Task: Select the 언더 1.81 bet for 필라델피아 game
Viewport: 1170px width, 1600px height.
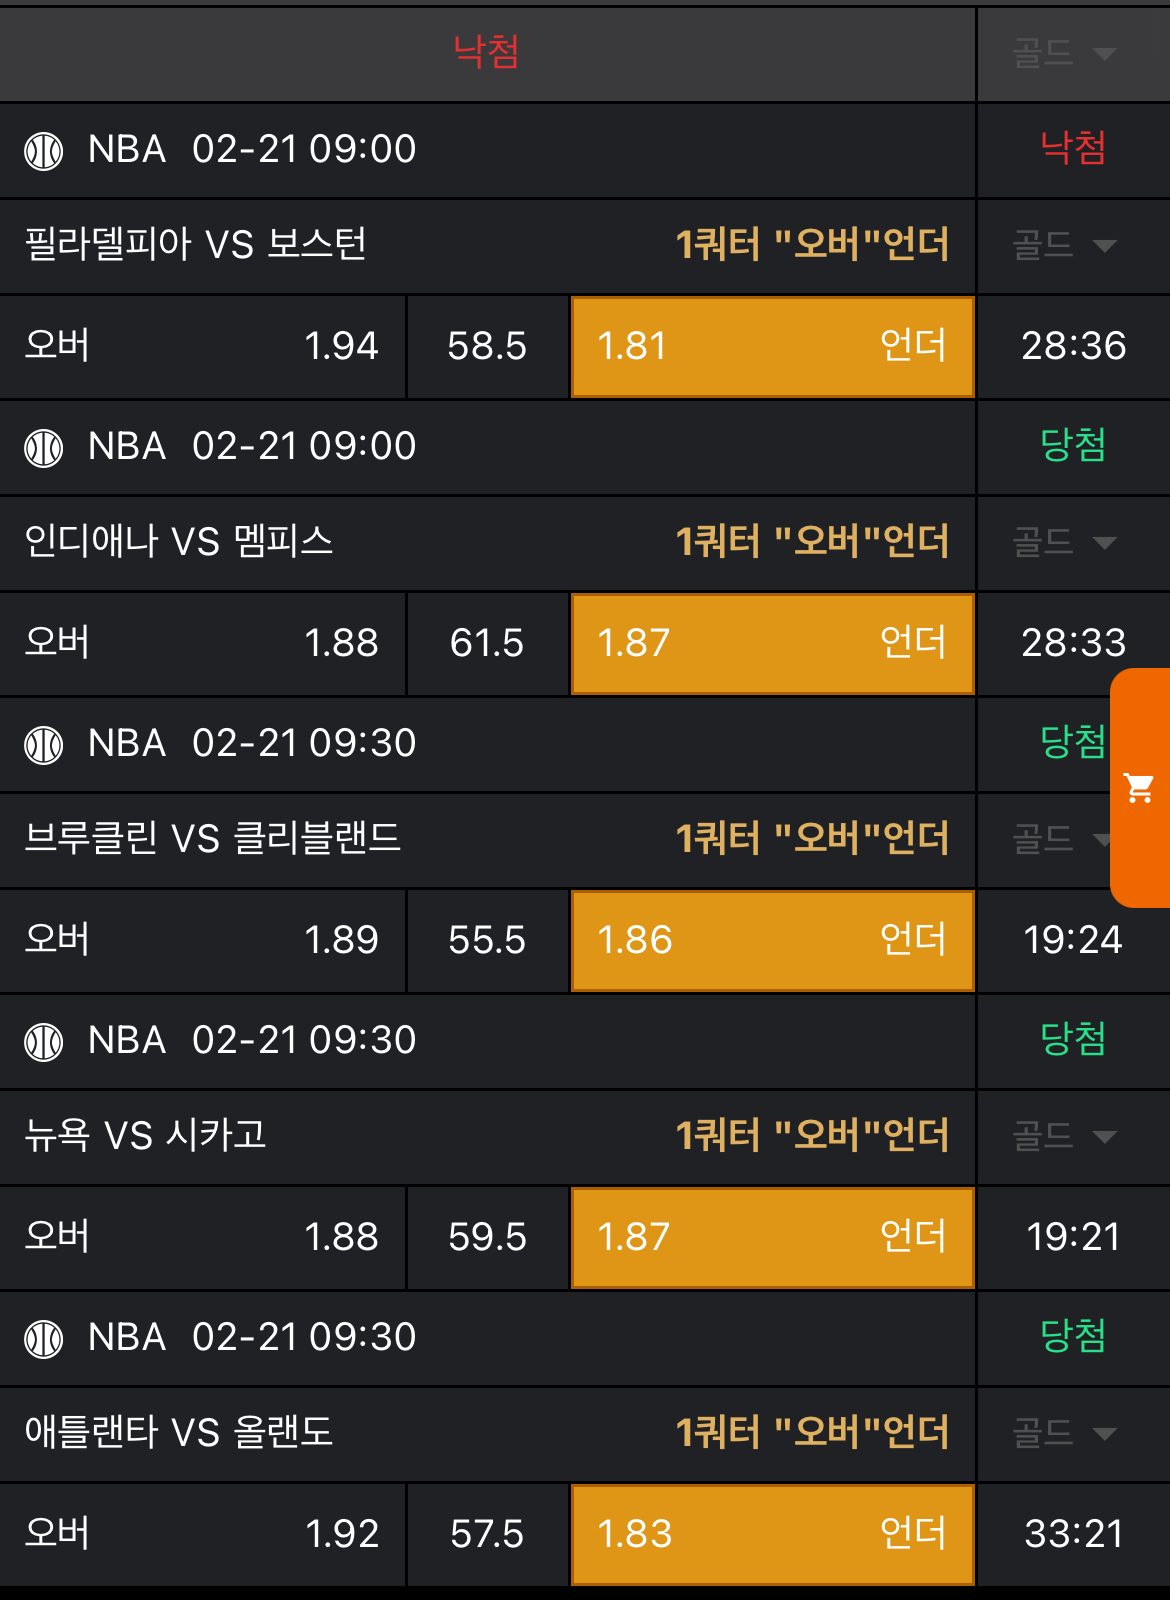Action: coord(772,346)
